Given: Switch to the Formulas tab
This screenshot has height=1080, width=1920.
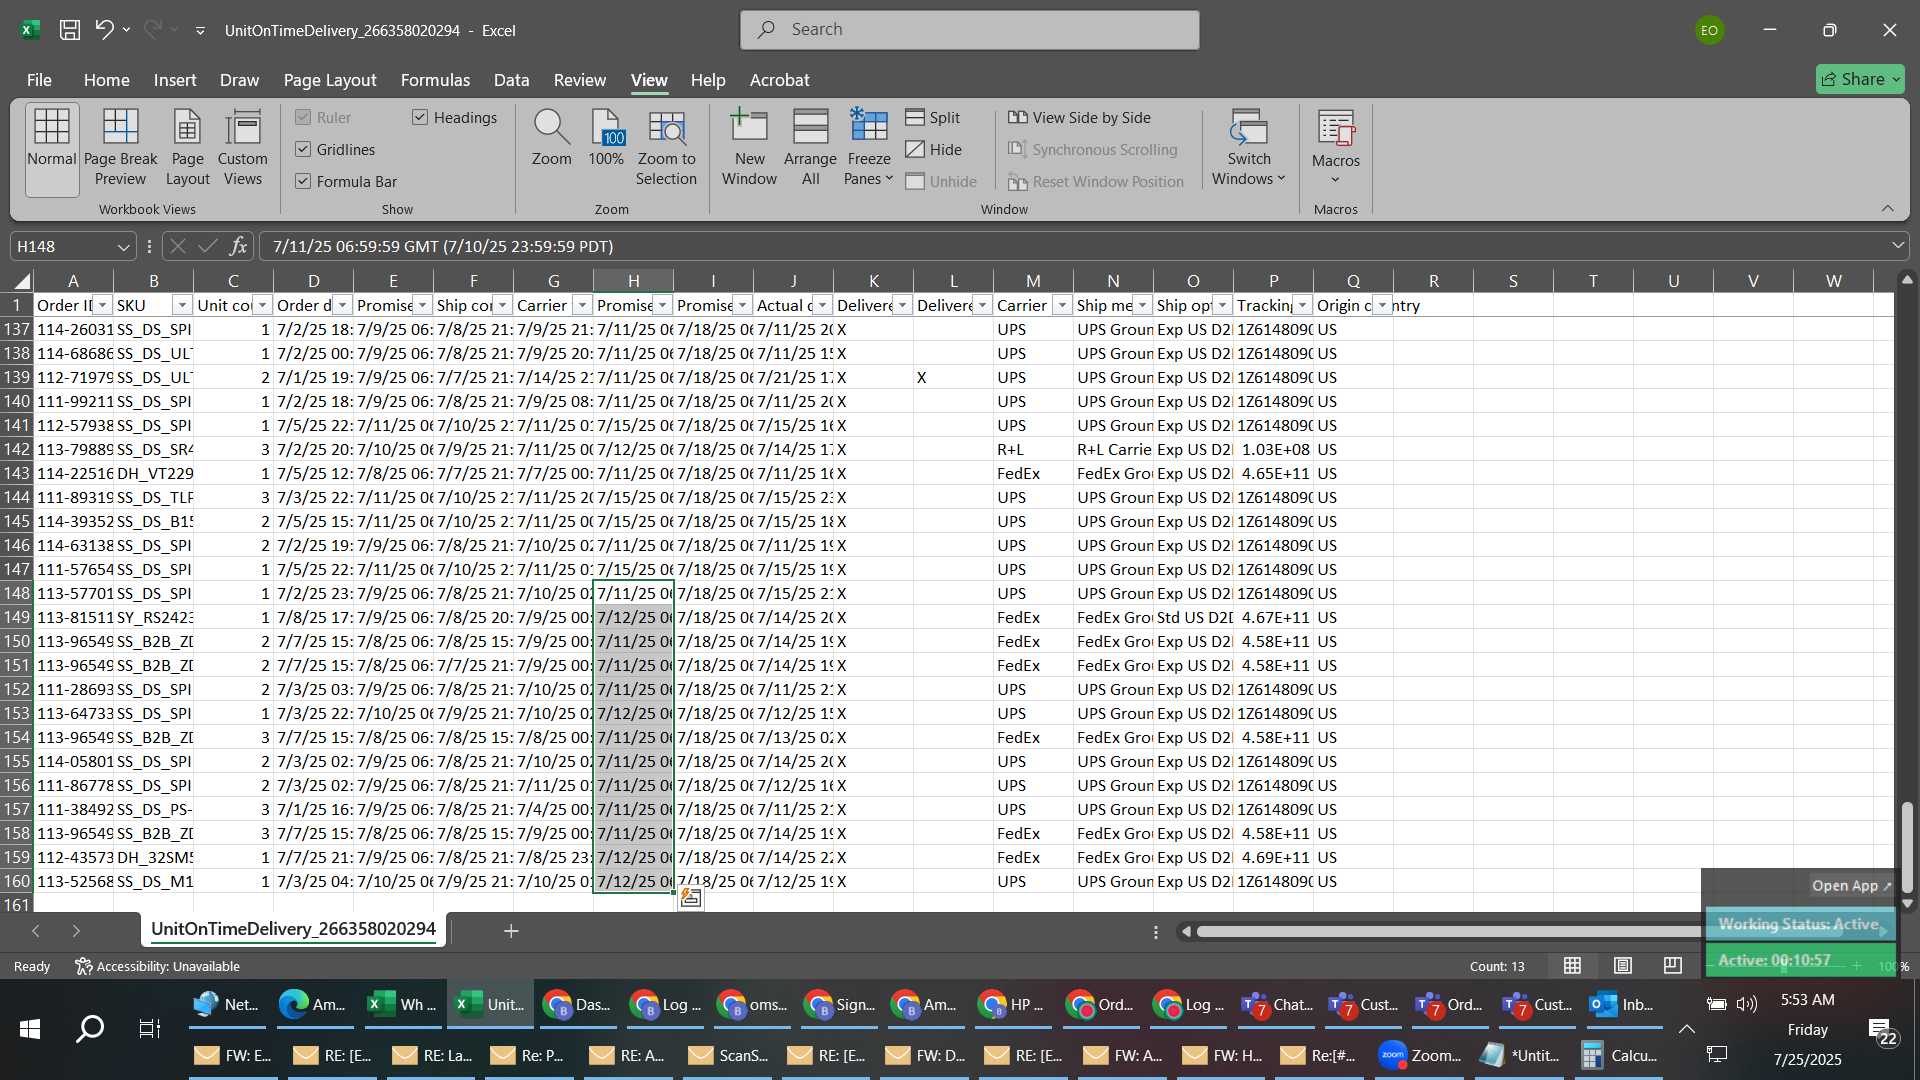Looking at the screenshot, I should click(435, 80).
